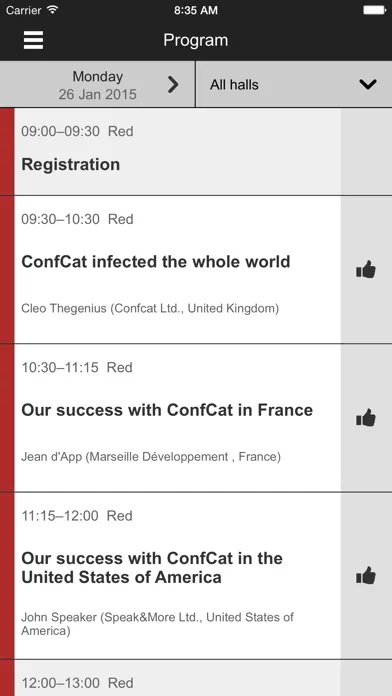Viewport: 392px width, 696px height.
Task: Like the United States of America session
Action: point(366,576)
